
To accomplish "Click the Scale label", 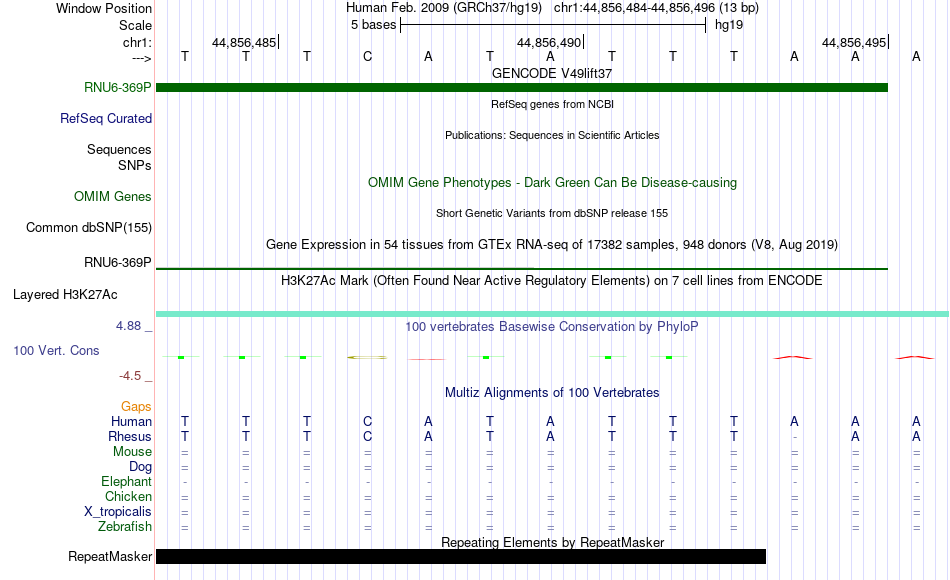I will (135, 25).
